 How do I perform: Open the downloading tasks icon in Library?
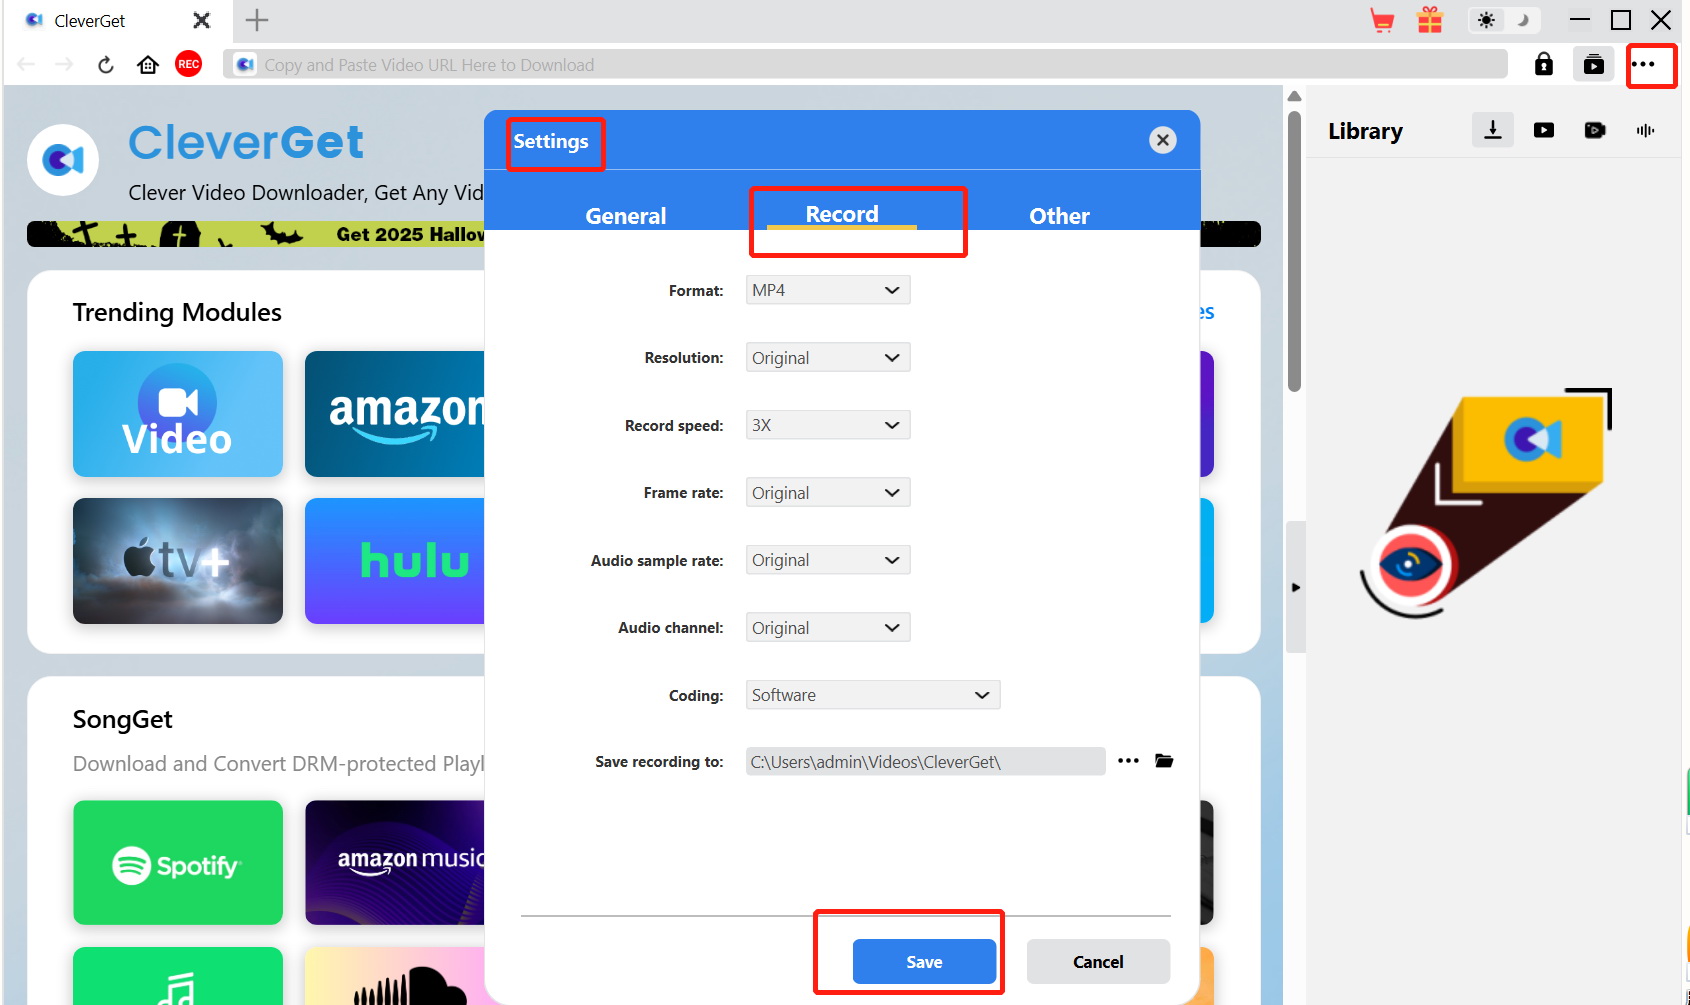1492,130
